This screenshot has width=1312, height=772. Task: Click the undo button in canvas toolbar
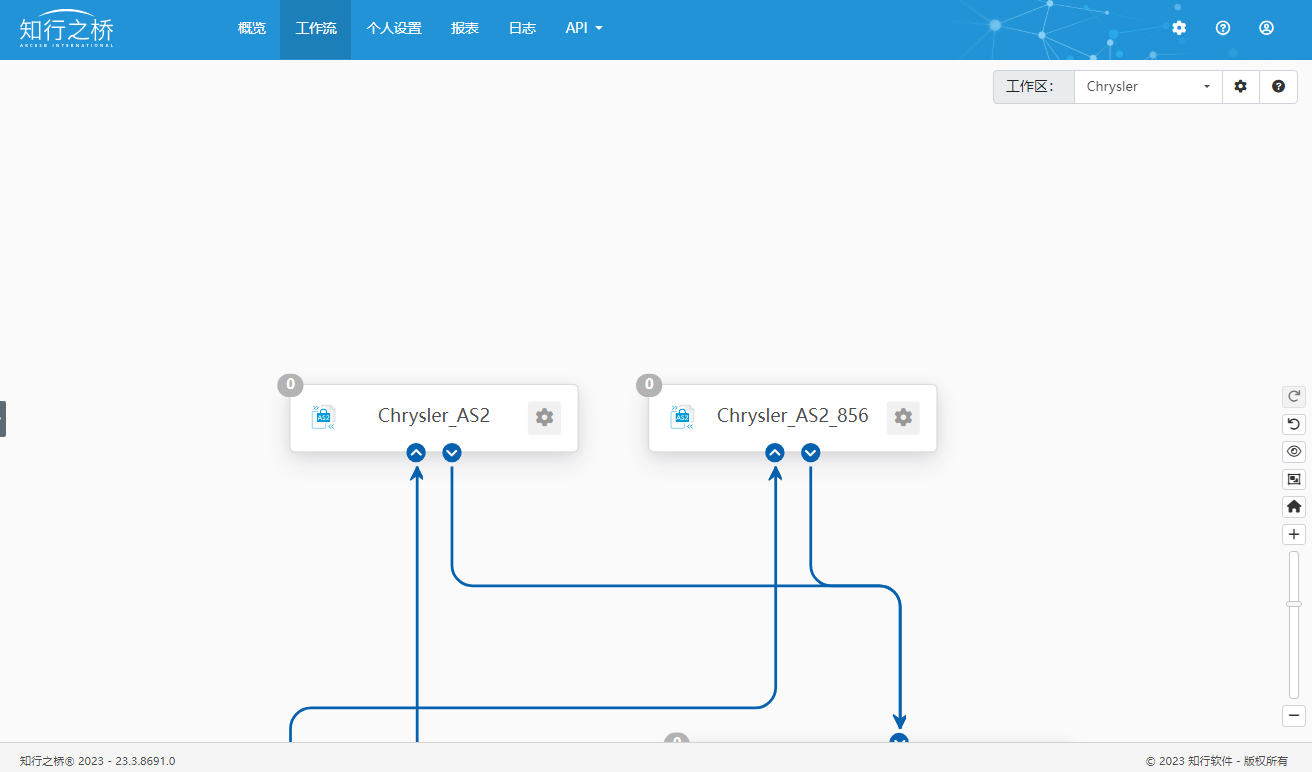(x=1294, y=424)
